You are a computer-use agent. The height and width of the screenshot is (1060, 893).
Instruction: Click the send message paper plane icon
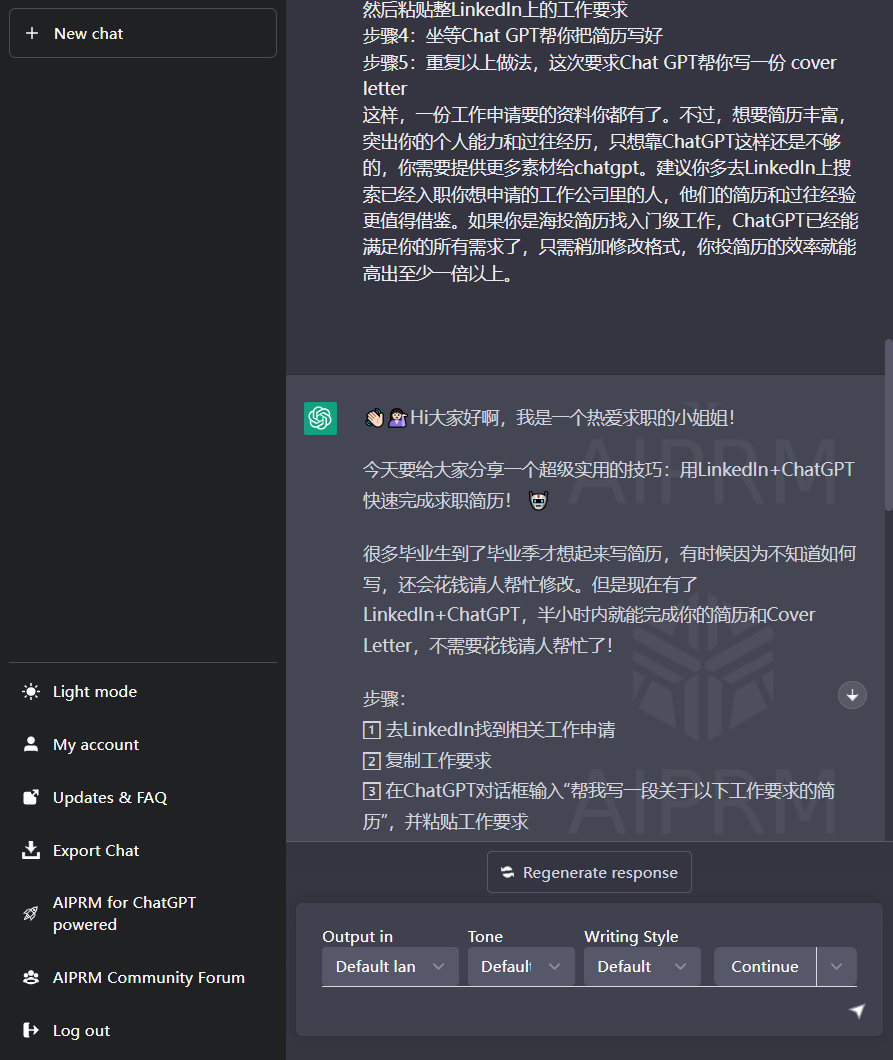[x=858, y=1012]
